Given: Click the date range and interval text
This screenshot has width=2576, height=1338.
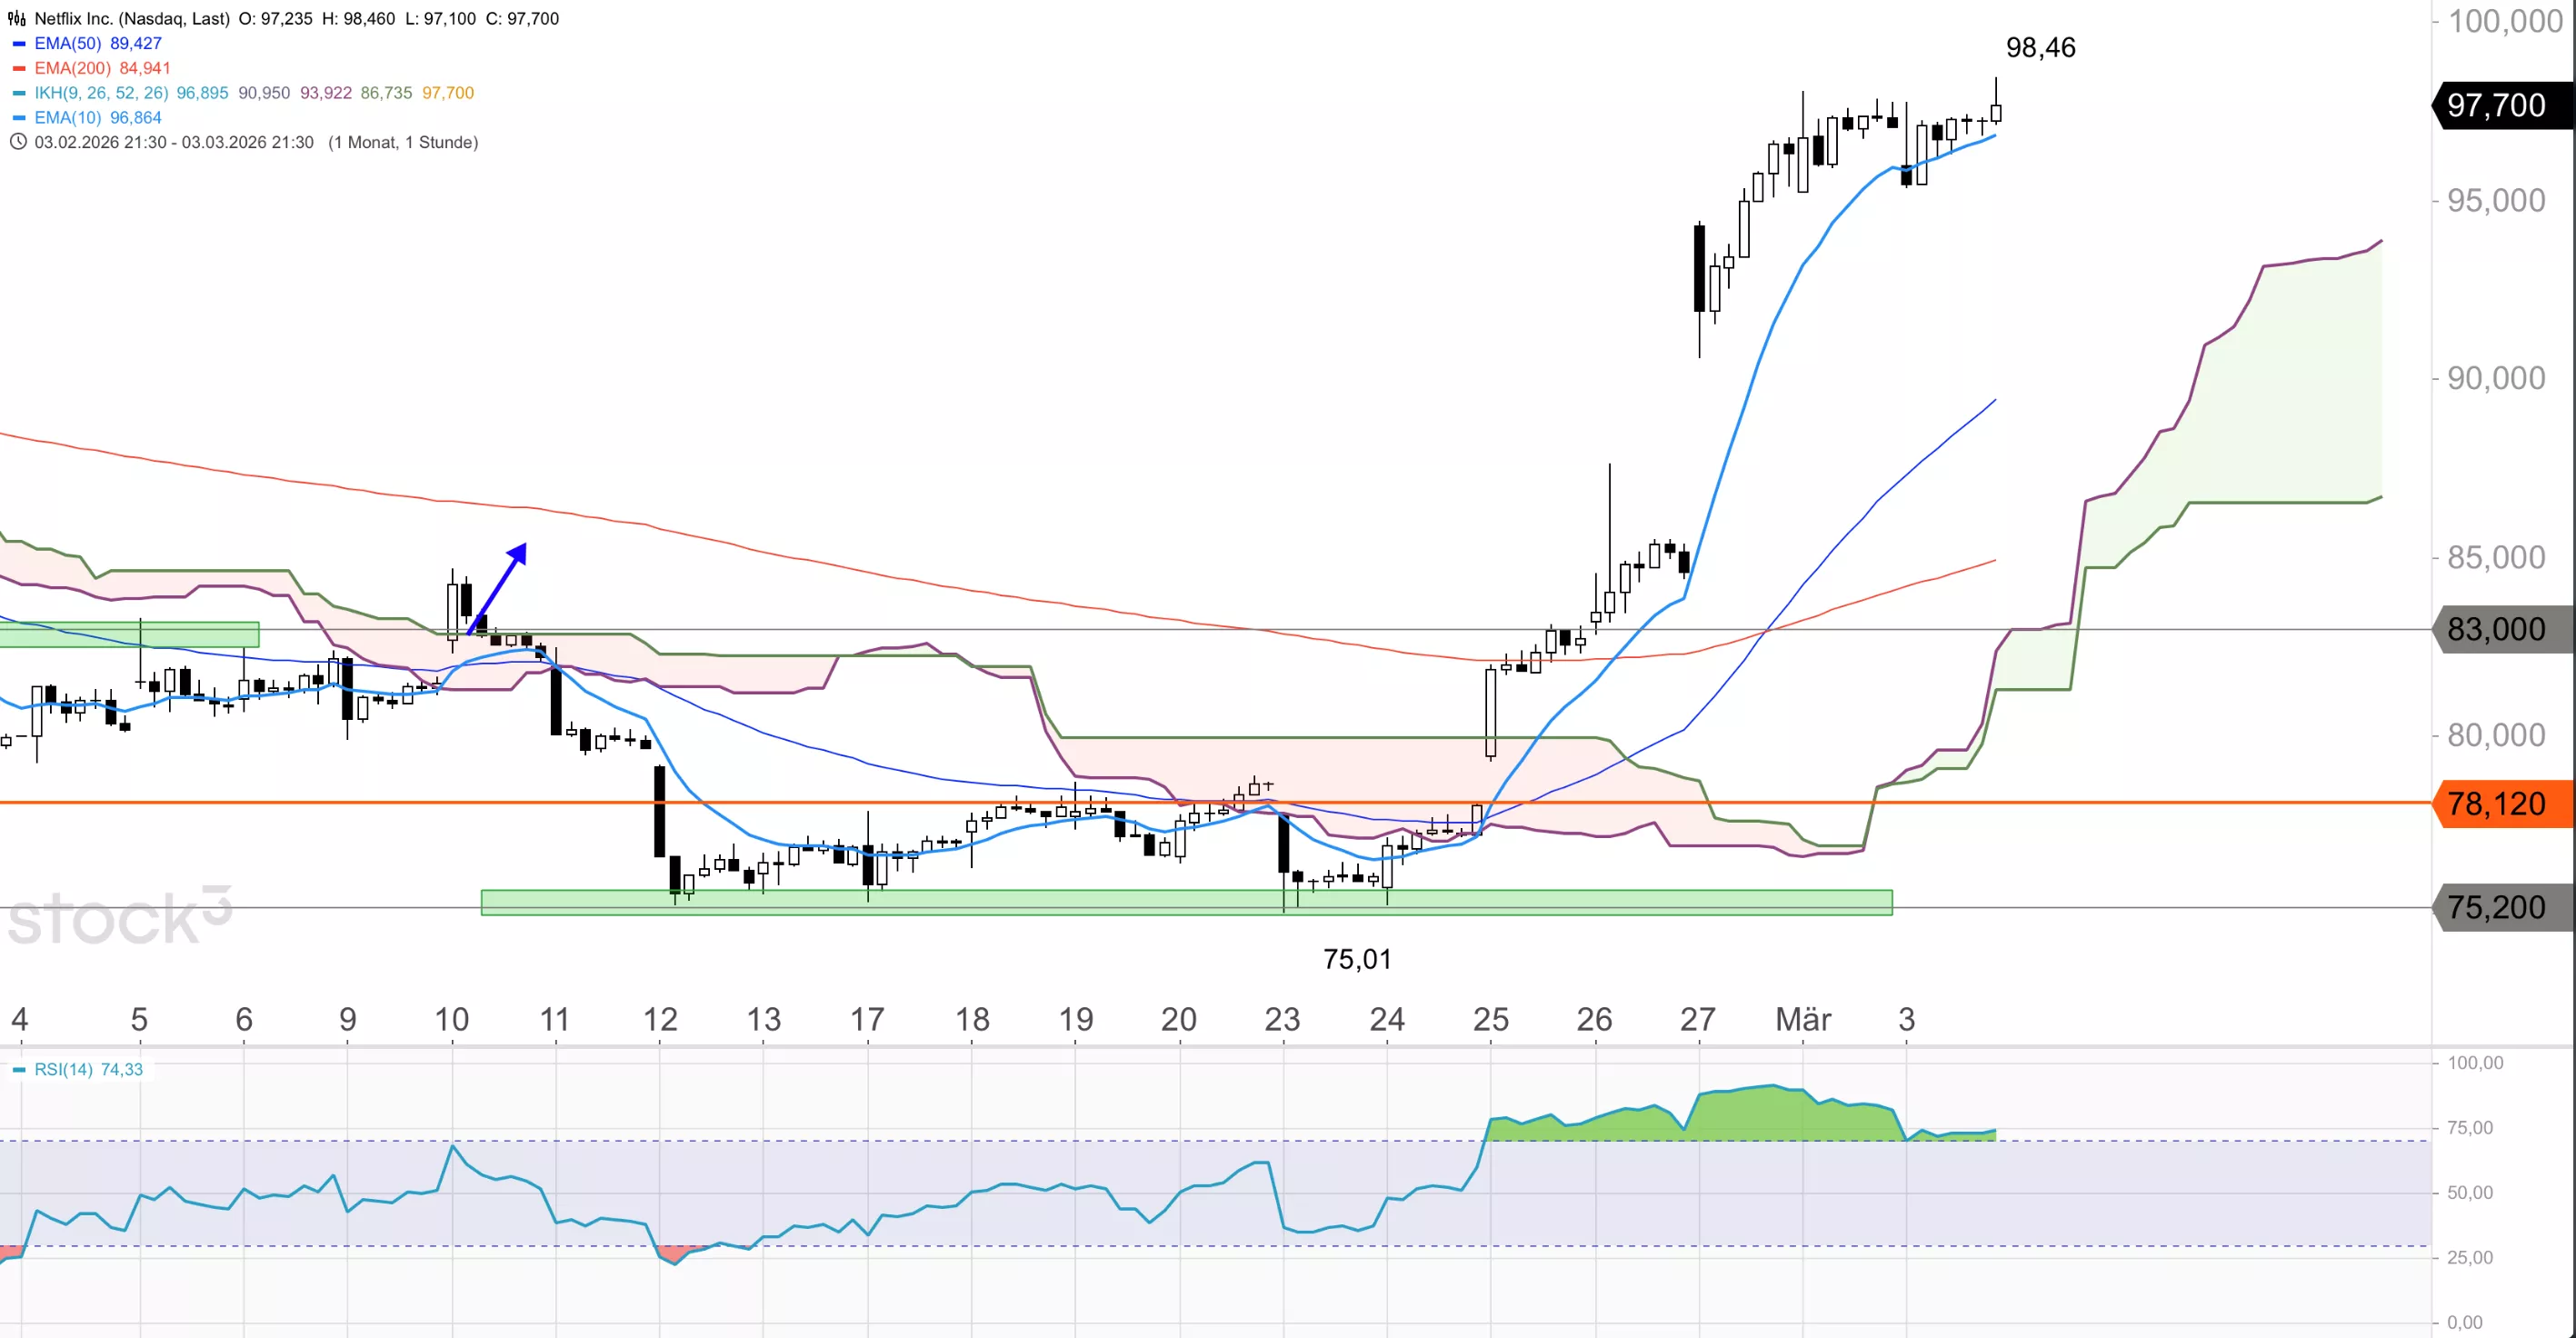Looking at the screenshot, I should (256, 142).
